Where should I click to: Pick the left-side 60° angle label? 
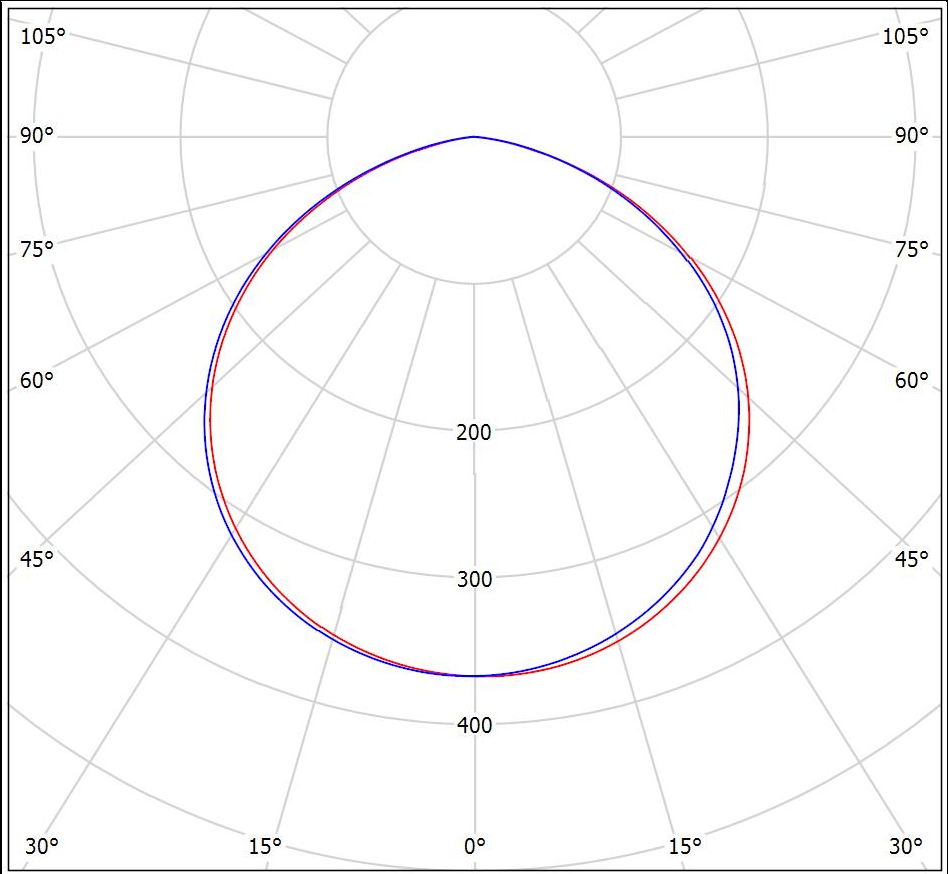click(37, 380)
